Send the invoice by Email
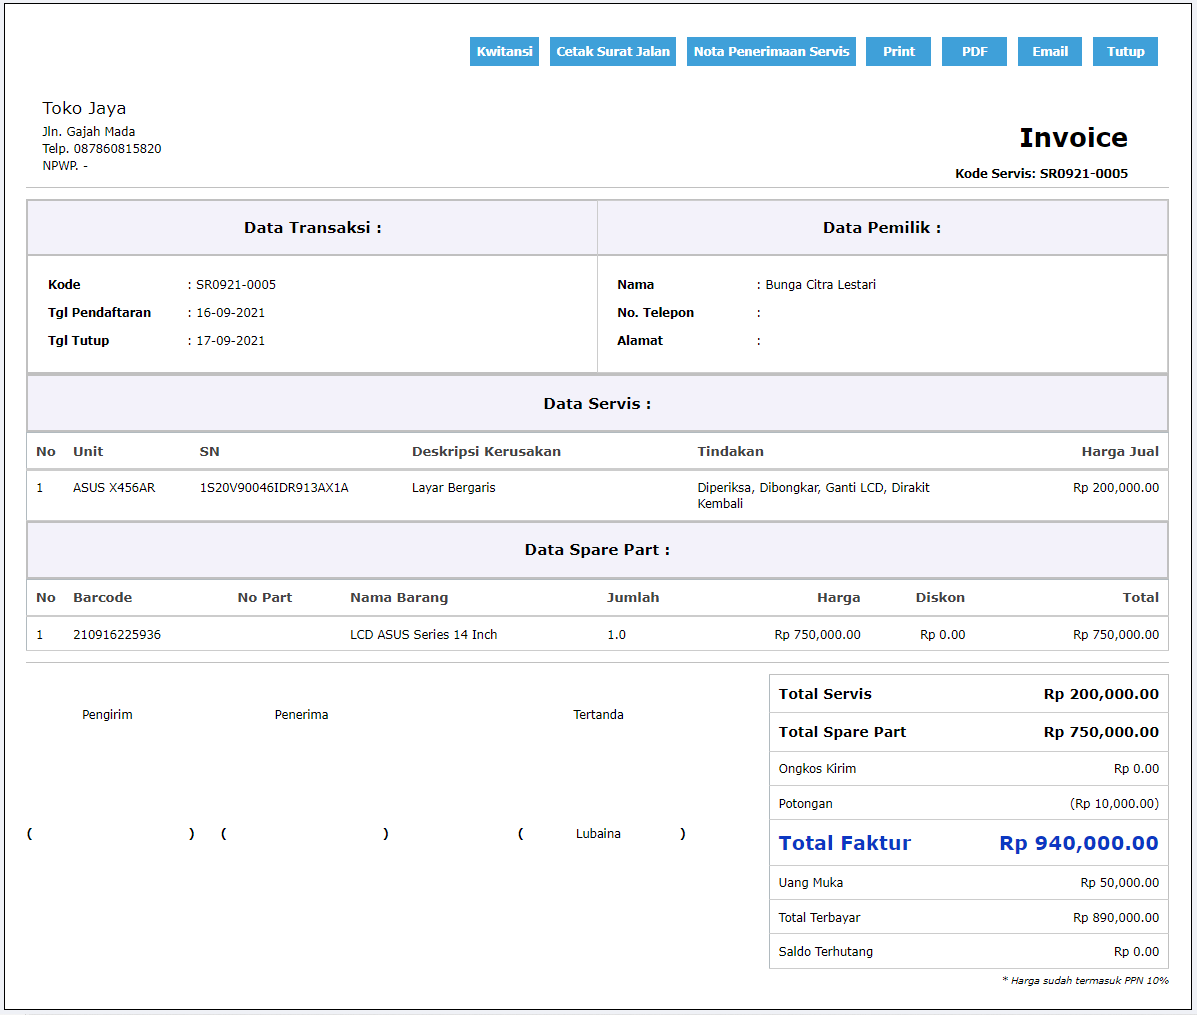This screenshot has height=1015, width=1197. 1050,51
